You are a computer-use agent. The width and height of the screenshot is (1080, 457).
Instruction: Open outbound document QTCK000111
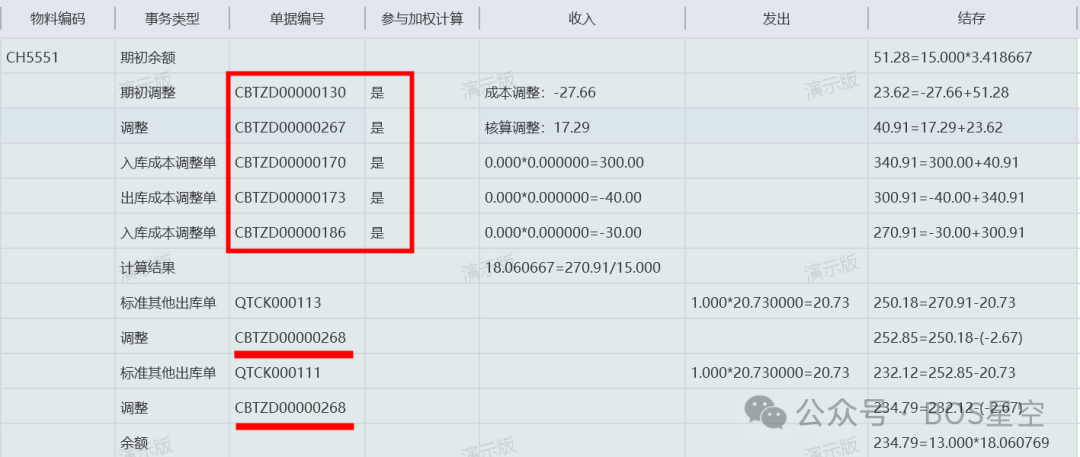(278, 373)
